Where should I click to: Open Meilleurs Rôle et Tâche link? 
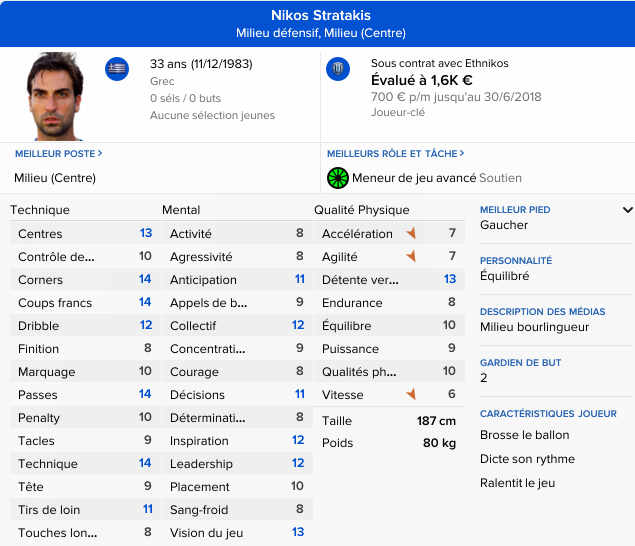click(394, 154)
